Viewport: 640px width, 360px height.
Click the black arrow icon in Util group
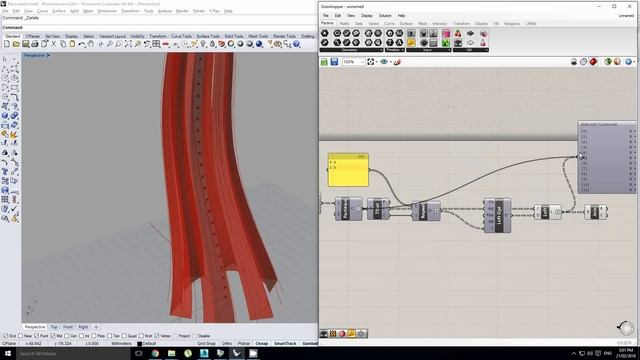click(x=471, y=33)
